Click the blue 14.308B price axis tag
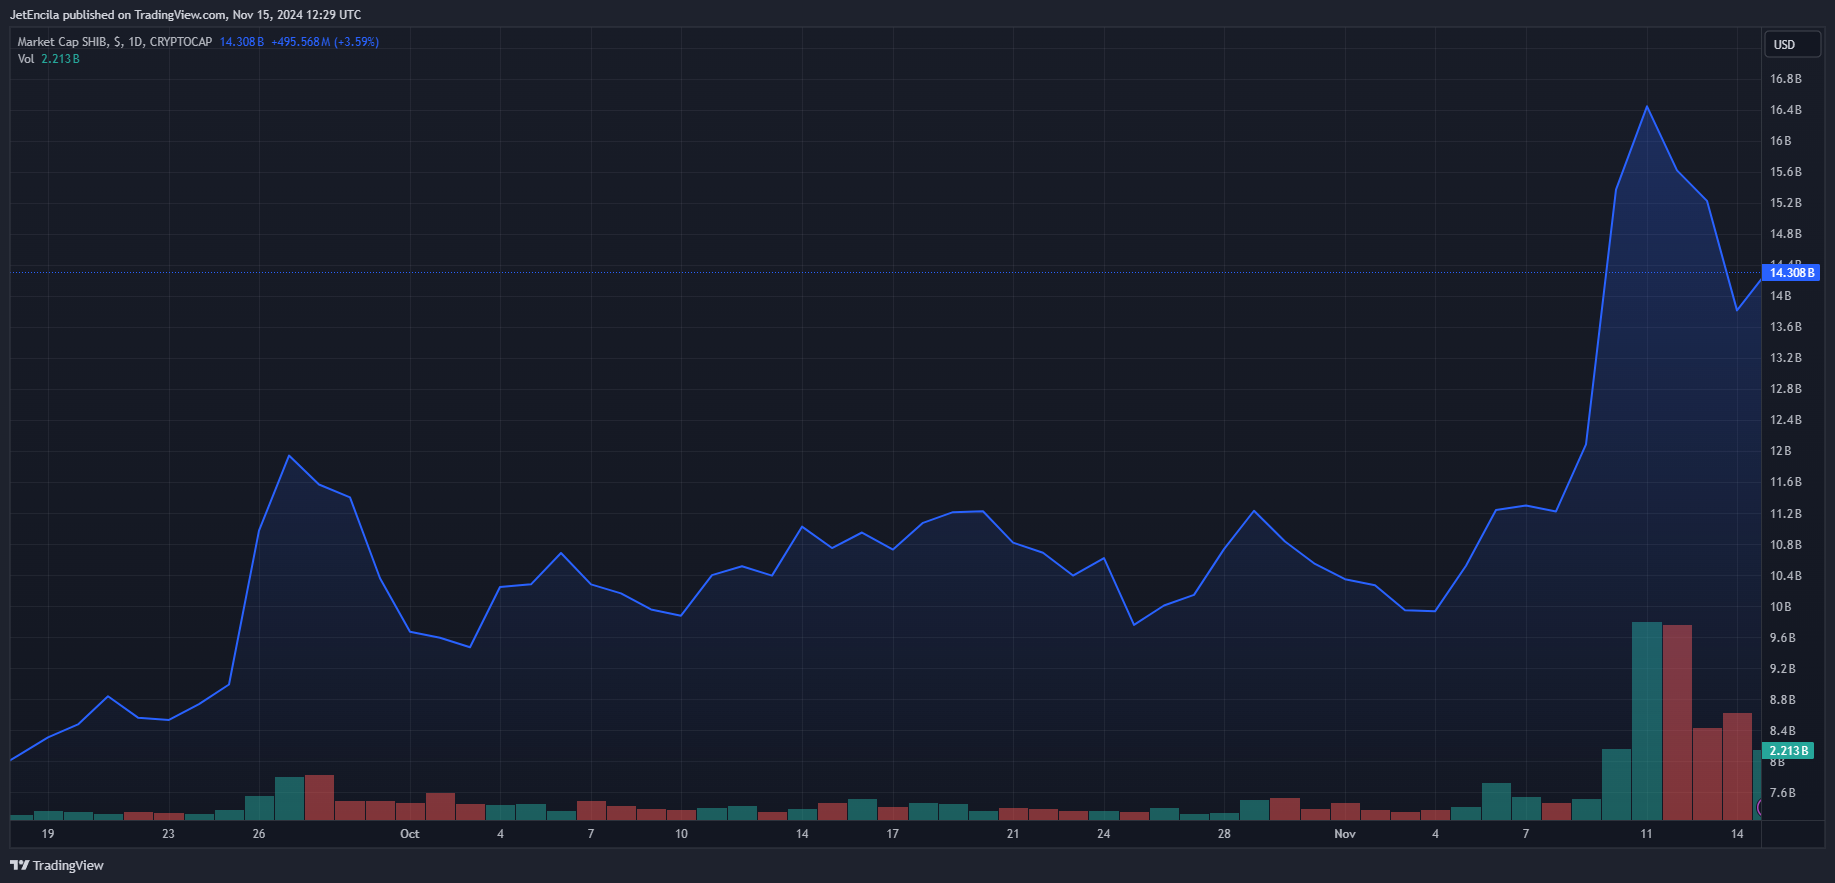This screenshot has height=883, width=1835. [x=1790, y=272]
